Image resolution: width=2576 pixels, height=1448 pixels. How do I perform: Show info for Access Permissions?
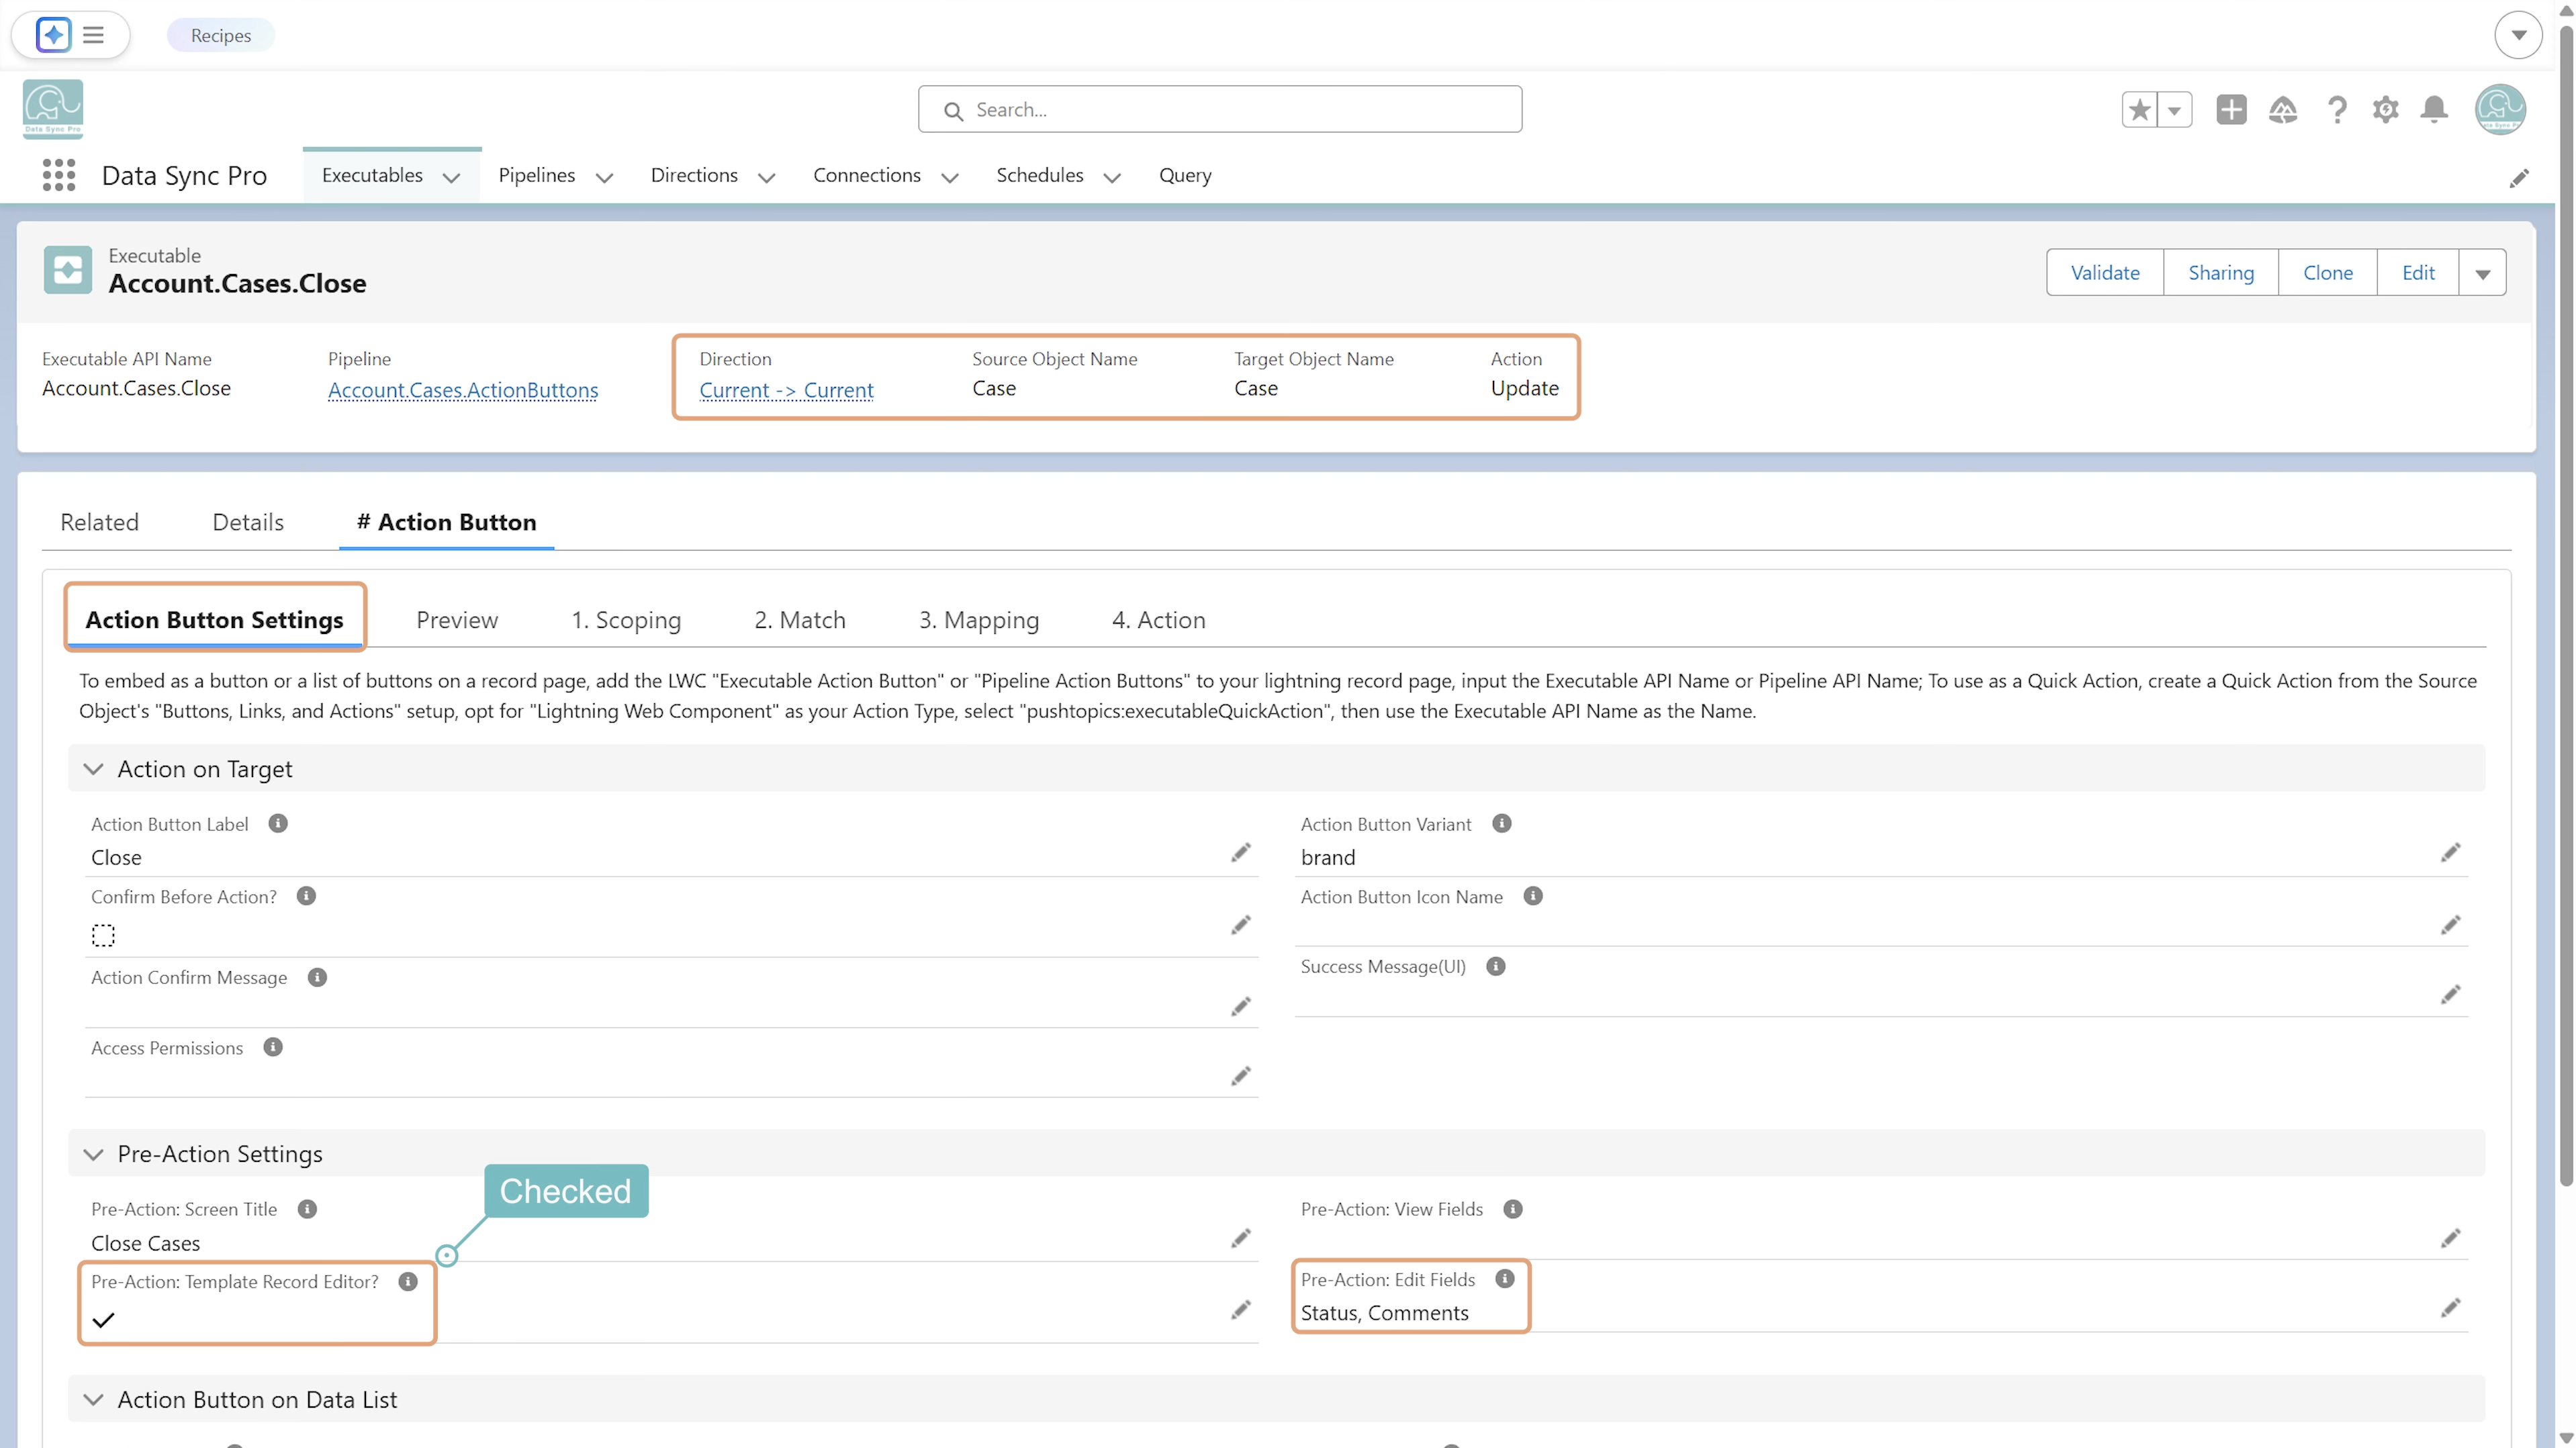click(273, 1047)
